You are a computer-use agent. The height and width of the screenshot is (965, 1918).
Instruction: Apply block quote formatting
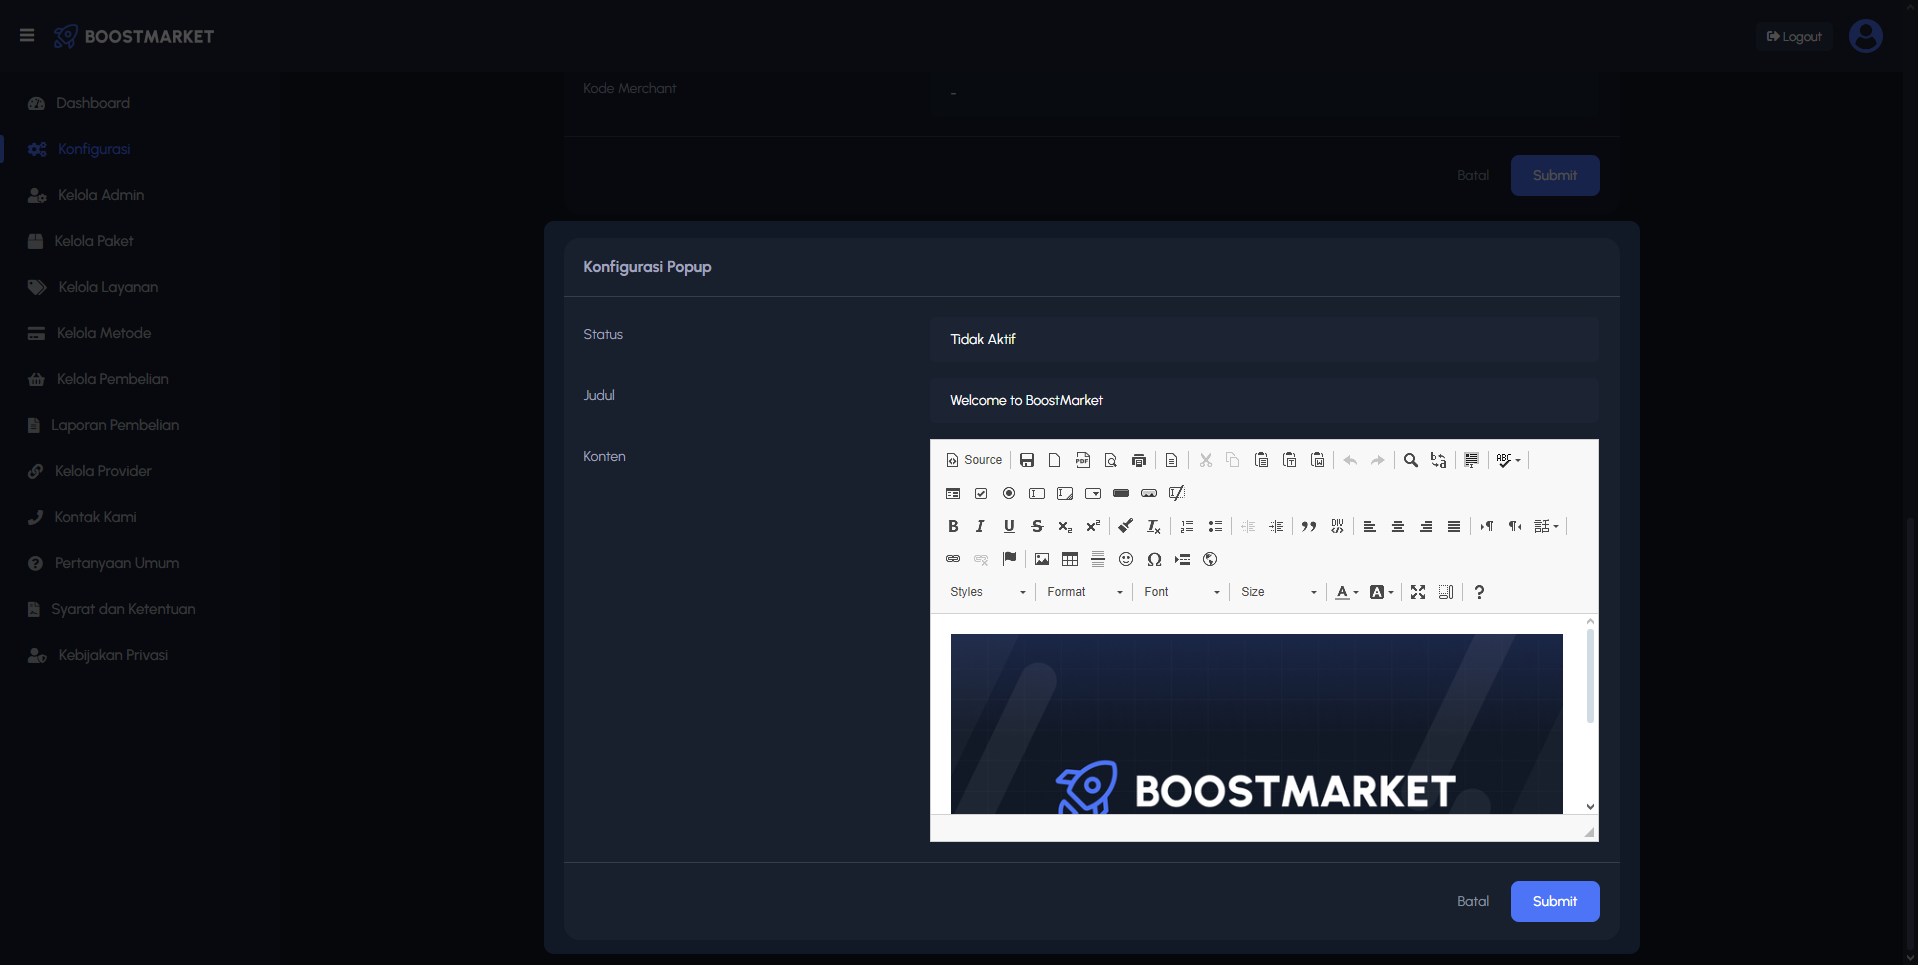point(1308,526)
